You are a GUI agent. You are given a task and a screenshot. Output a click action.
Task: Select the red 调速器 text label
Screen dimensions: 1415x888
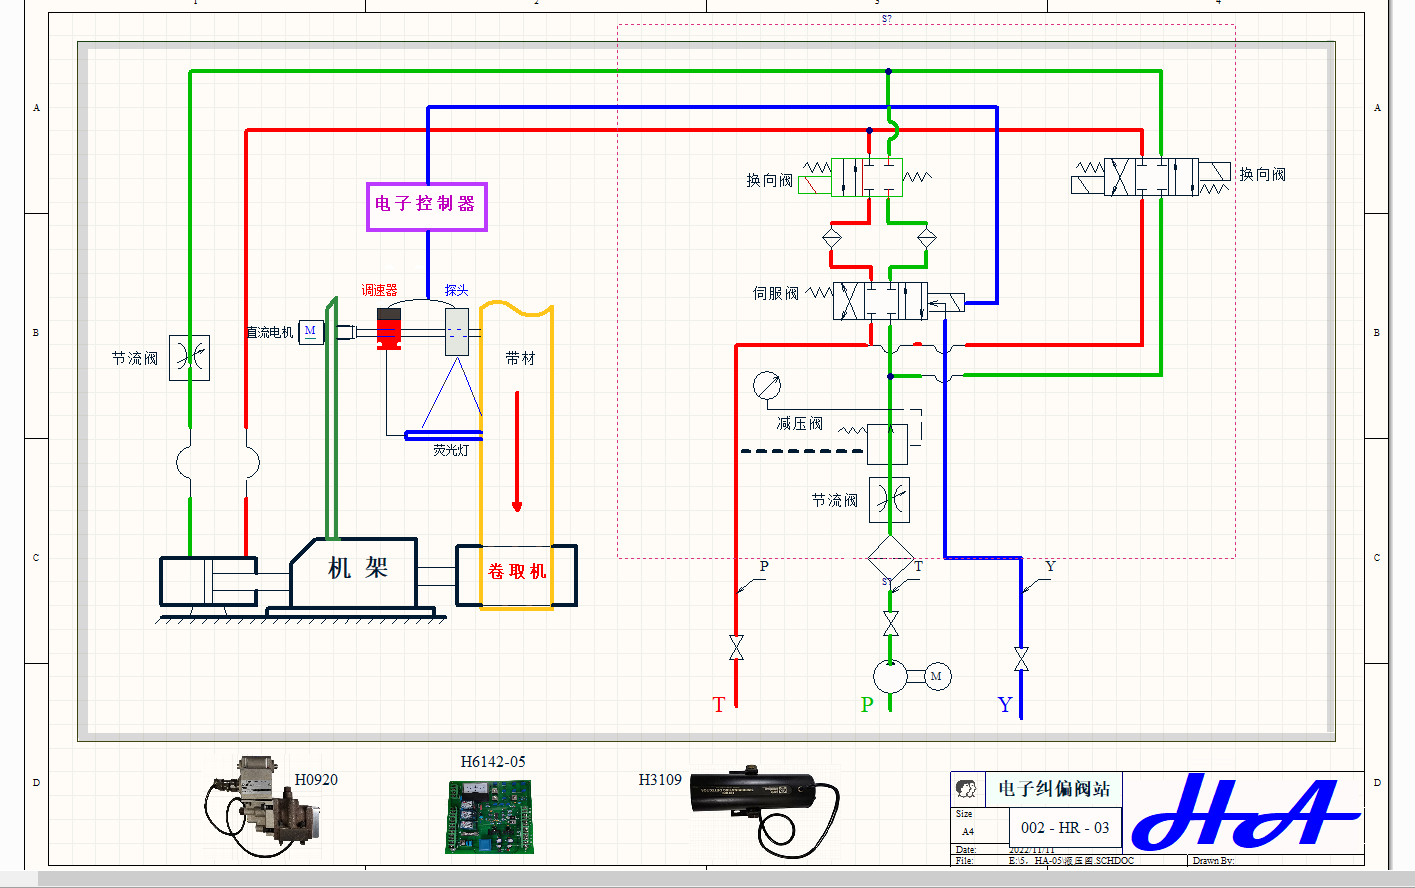click(x=379, y=290)
